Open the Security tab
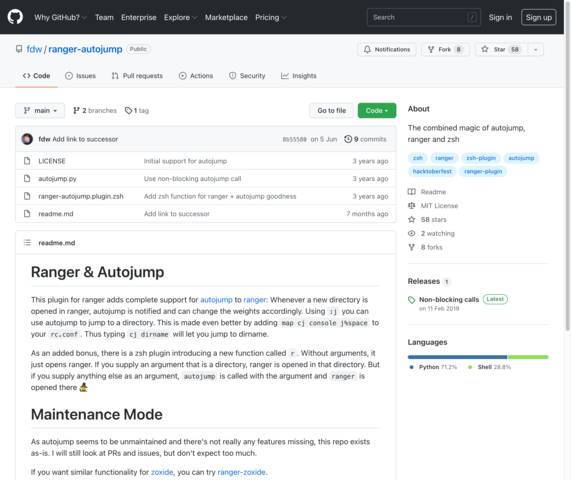Viewport: 571px width, 480px height. 247,76
